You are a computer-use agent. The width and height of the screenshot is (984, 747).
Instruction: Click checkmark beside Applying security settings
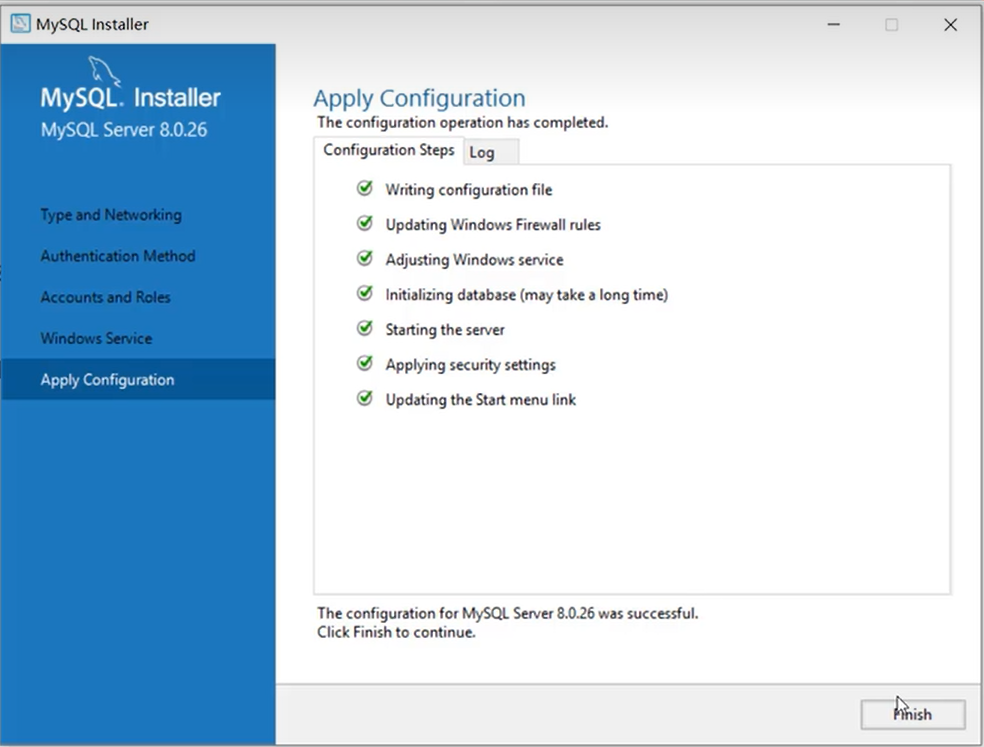365,363
